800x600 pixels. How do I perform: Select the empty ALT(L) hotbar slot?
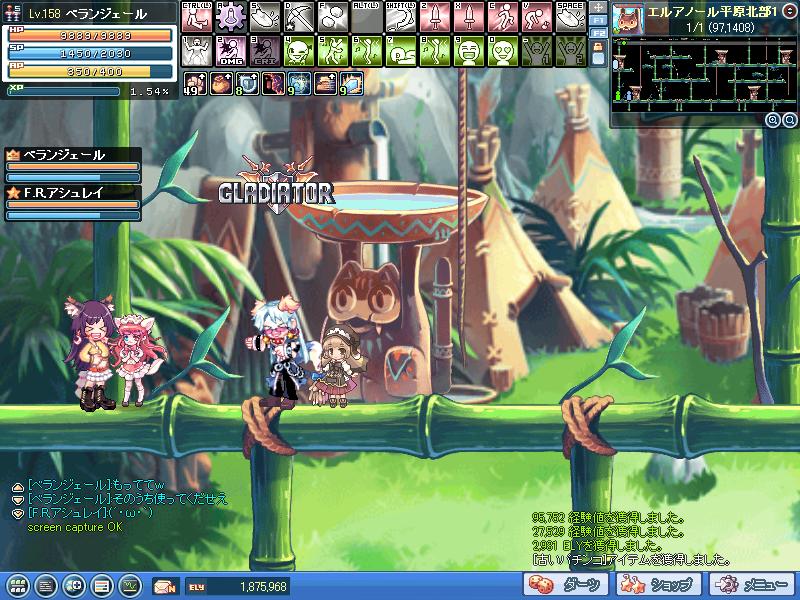point(367,16)
